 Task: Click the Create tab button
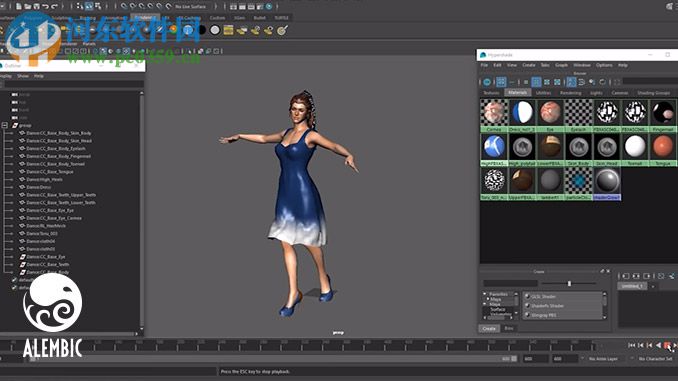[489, 329]
